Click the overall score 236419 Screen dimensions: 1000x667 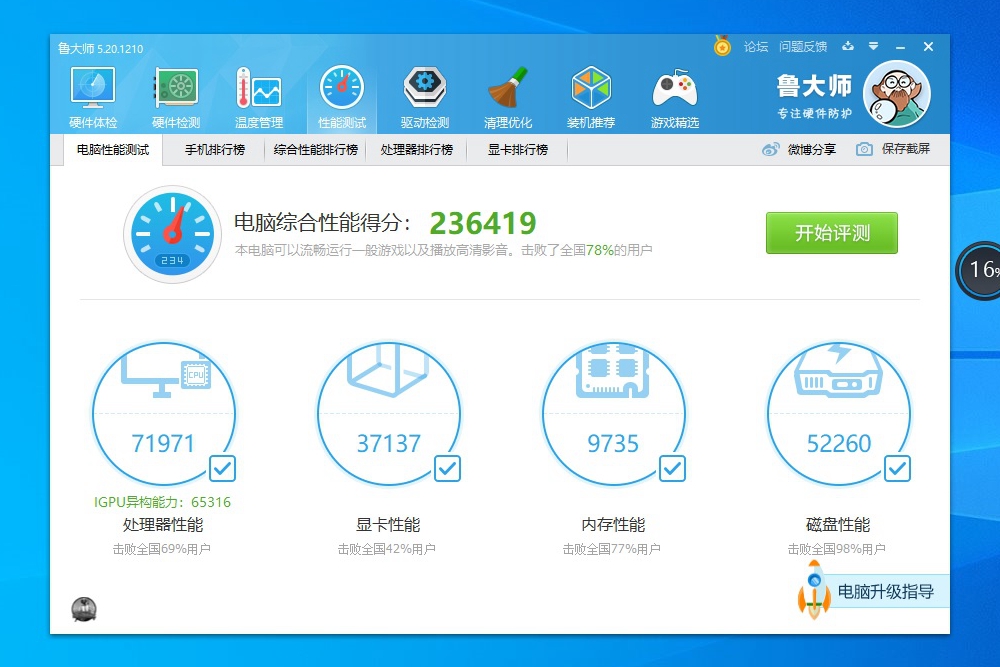coord(483,223)
